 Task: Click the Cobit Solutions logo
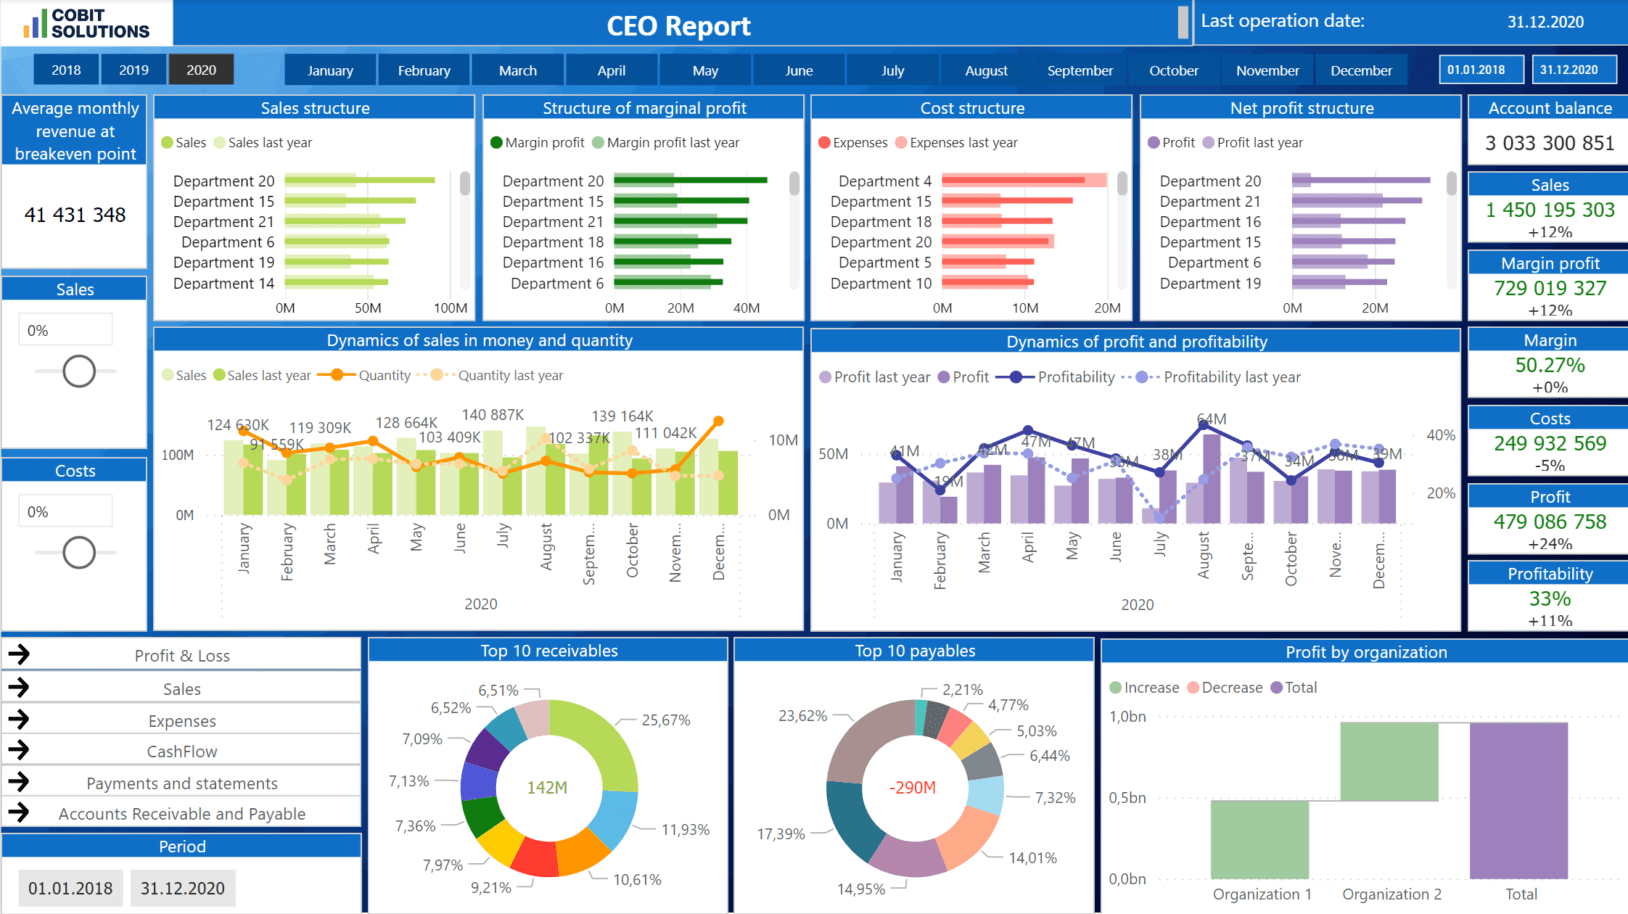coord(87,23)
